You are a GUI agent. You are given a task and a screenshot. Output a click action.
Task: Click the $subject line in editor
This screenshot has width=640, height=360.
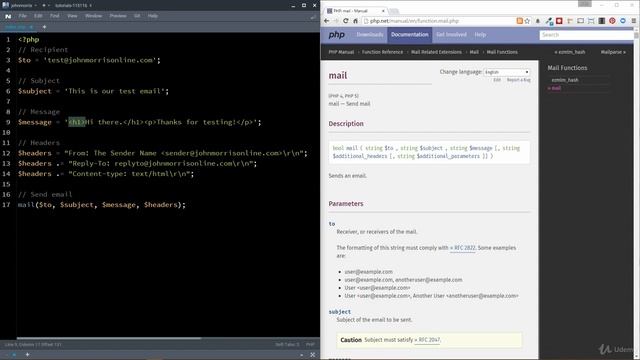(93, 91)
